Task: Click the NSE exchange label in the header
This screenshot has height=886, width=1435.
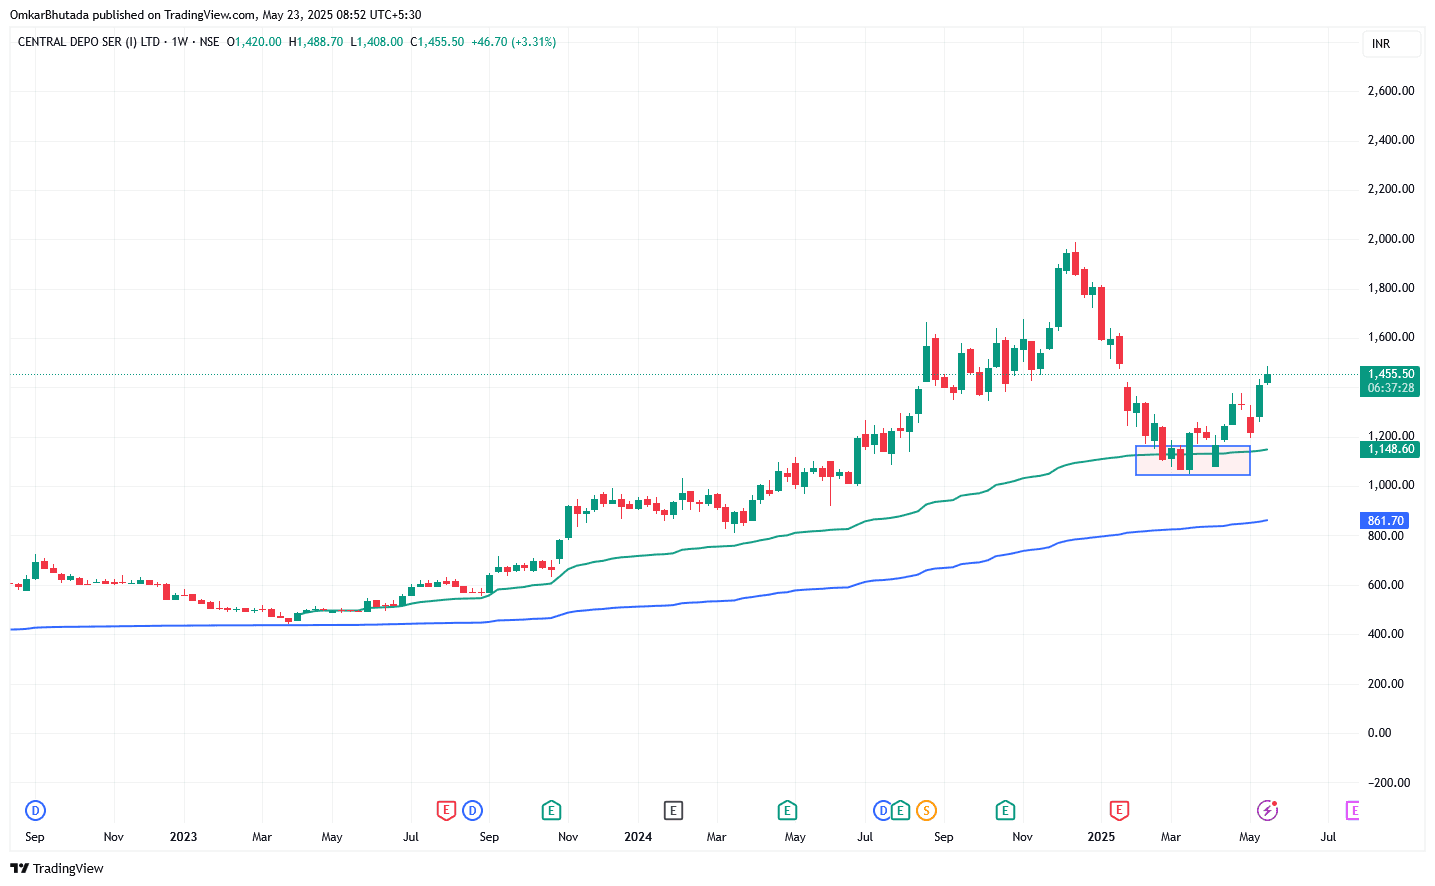Action: (x=209, y=42)
